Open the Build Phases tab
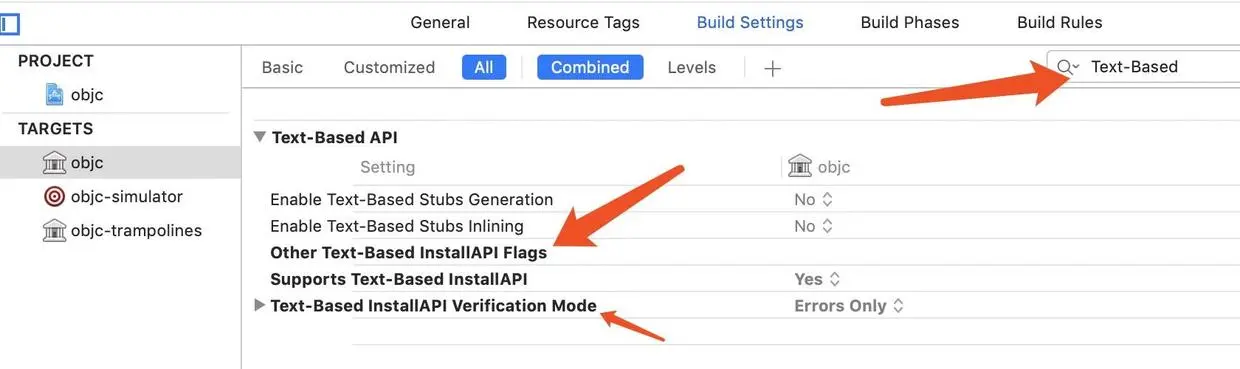Image resolution: width=1240 pixels, height=369 pixels. pos(910,22)
